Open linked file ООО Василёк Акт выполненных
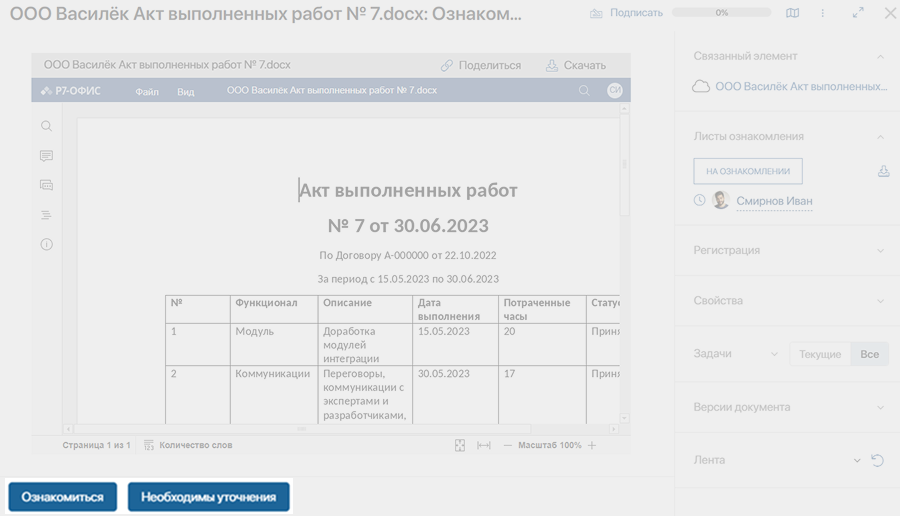Viewport: 900px width, 516px height. (x=801, y=87)
